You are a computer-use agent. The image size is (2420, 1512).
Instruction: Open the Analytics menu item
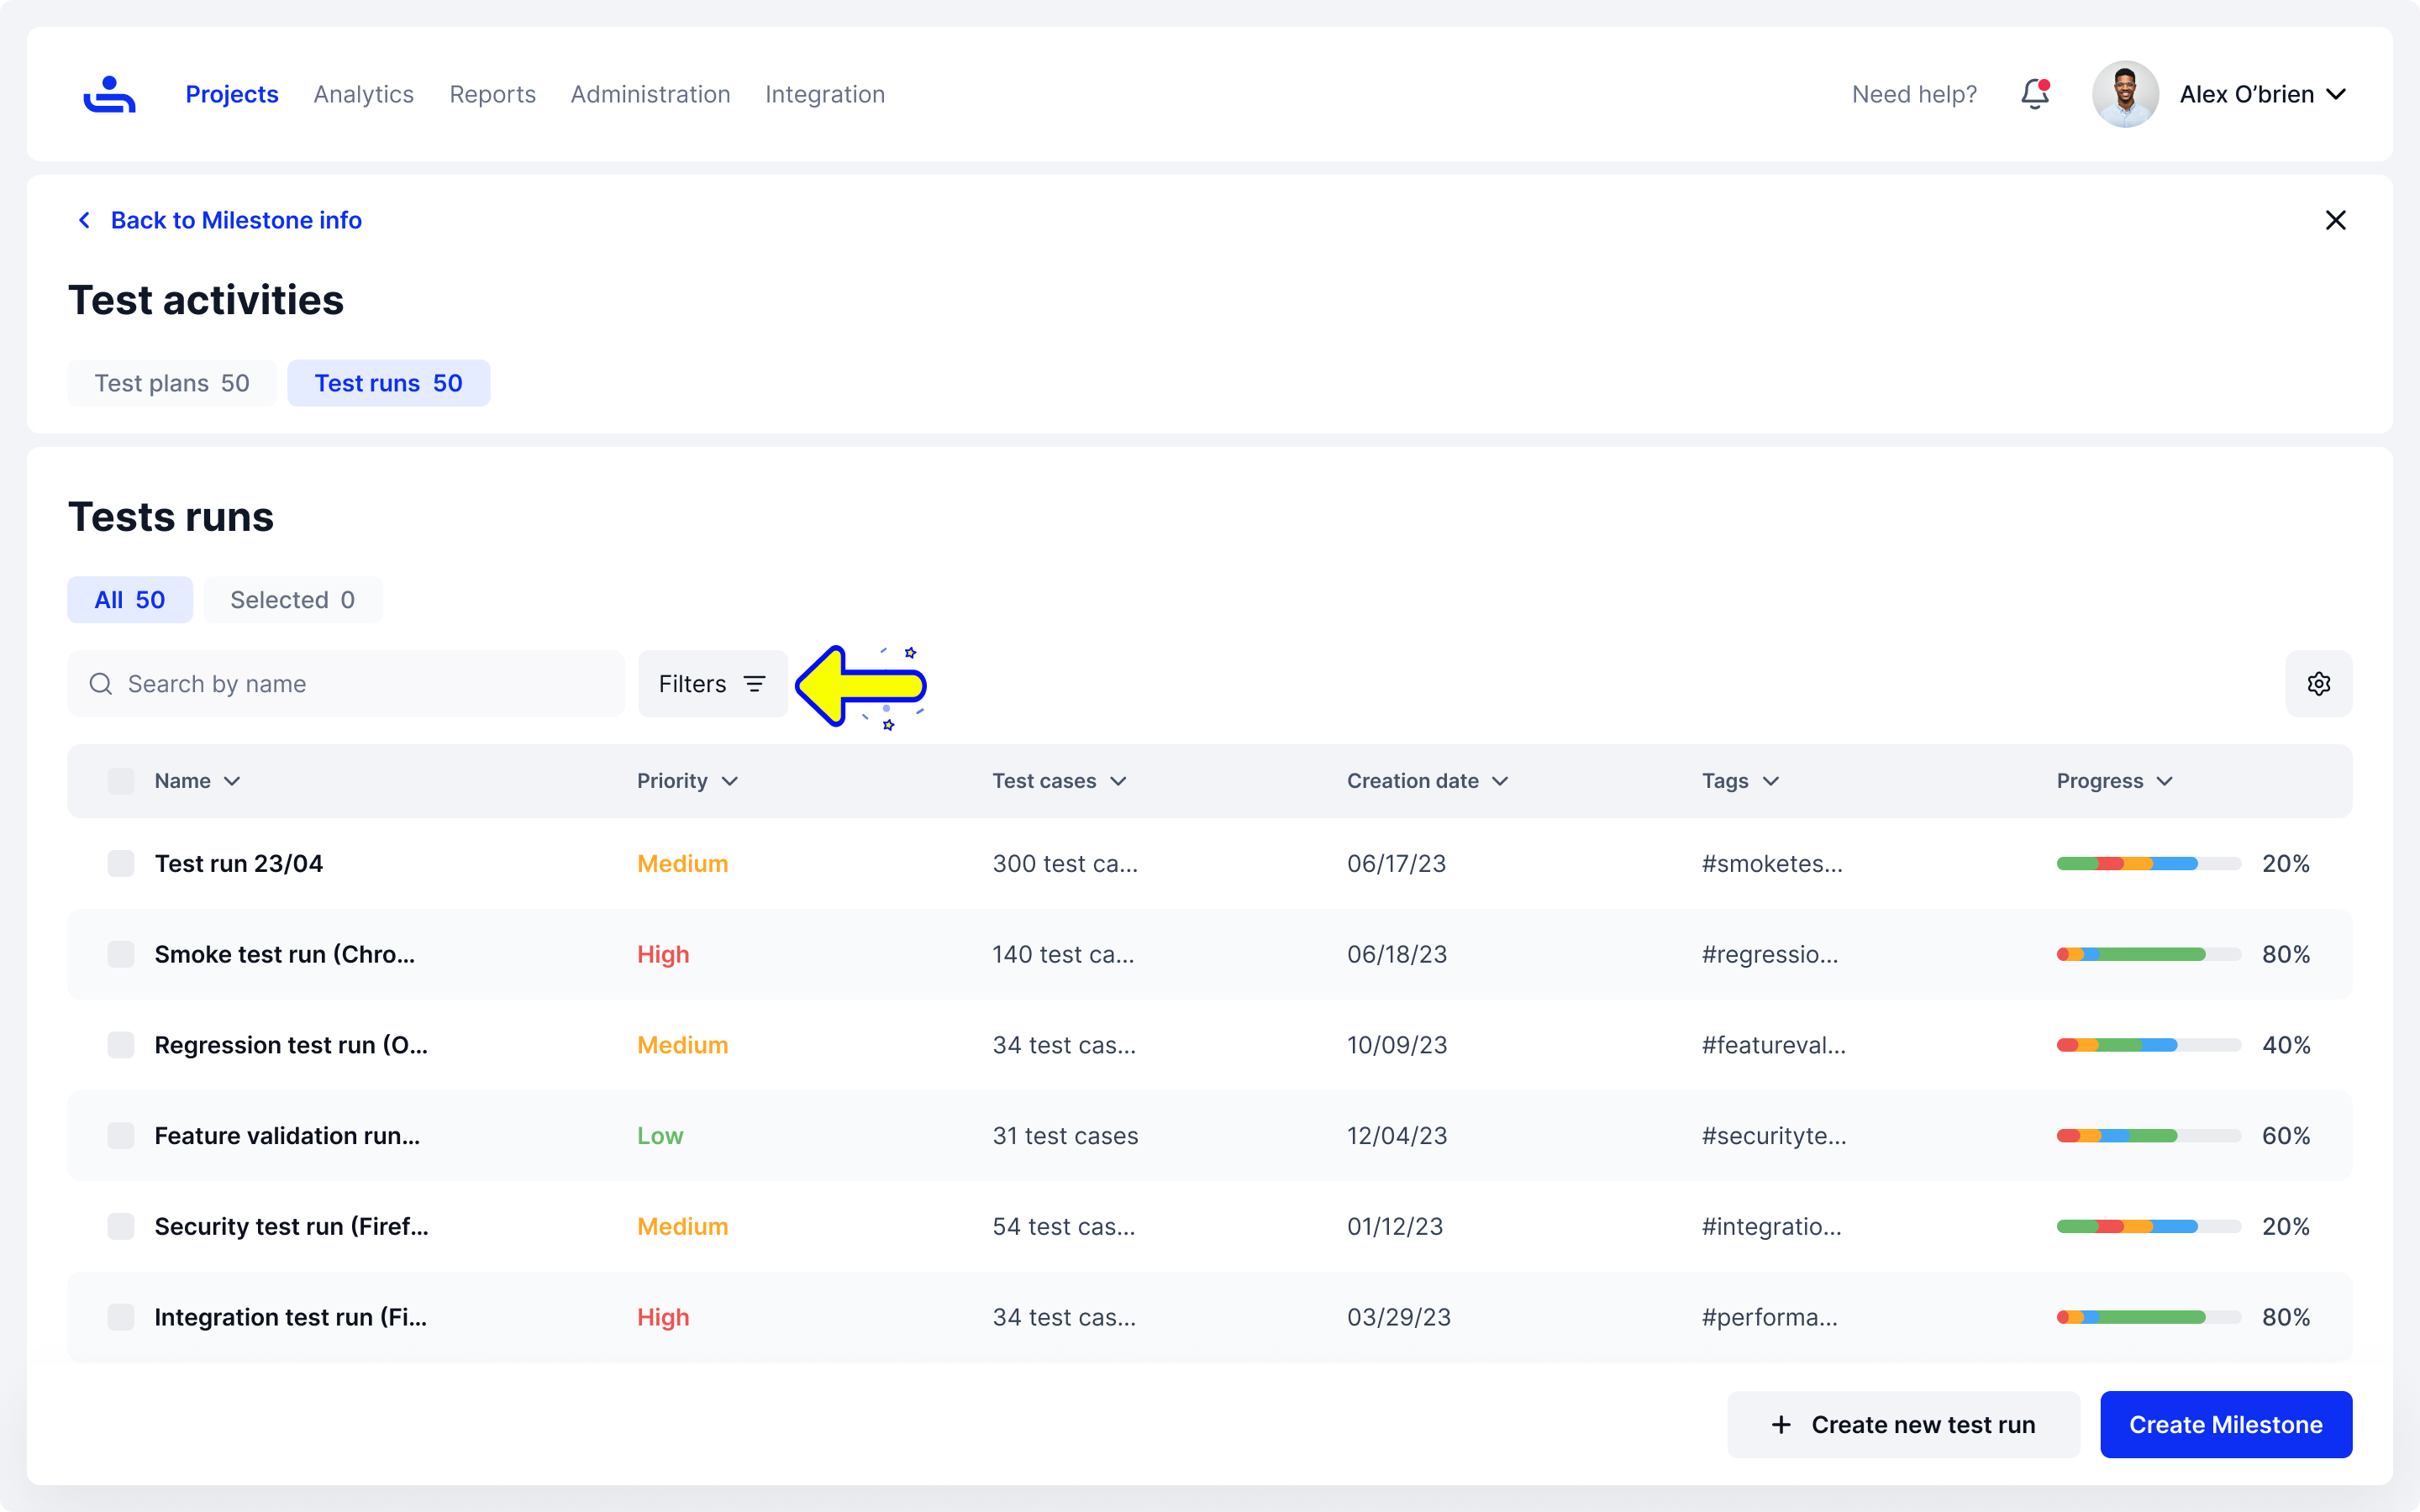364,94
